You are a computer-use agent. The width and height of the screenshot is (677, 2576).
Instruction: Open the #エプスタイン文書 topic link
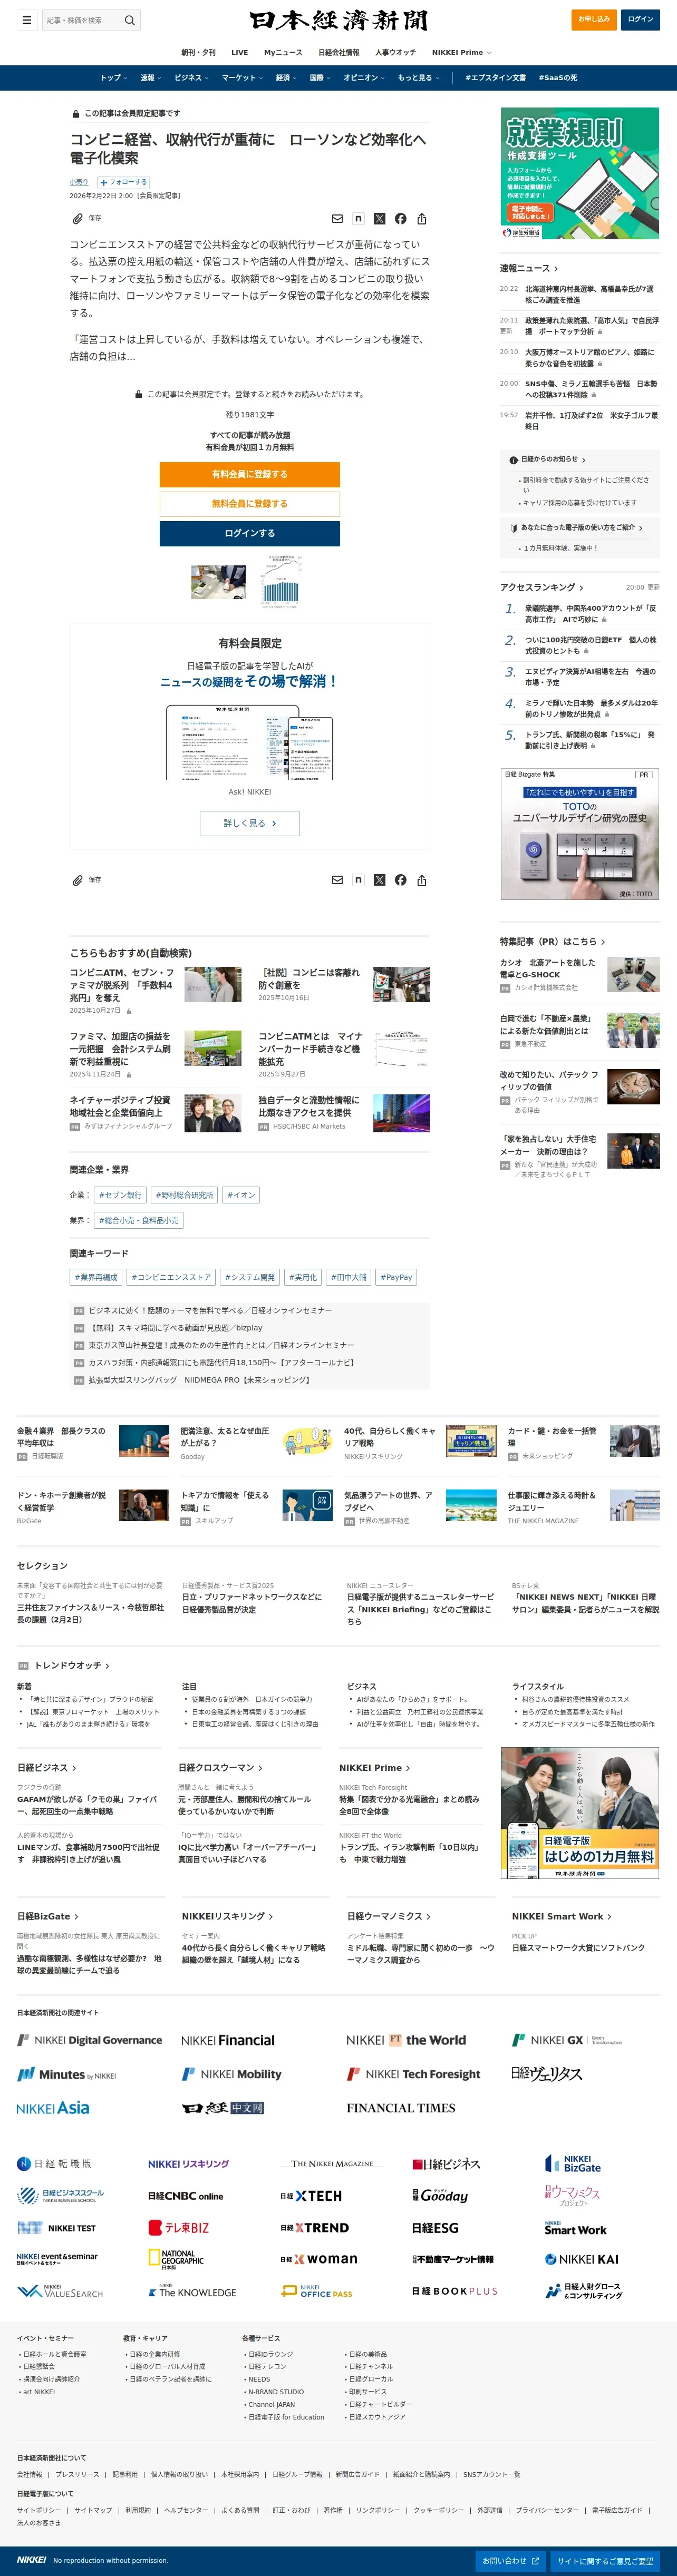click(495, 78)
